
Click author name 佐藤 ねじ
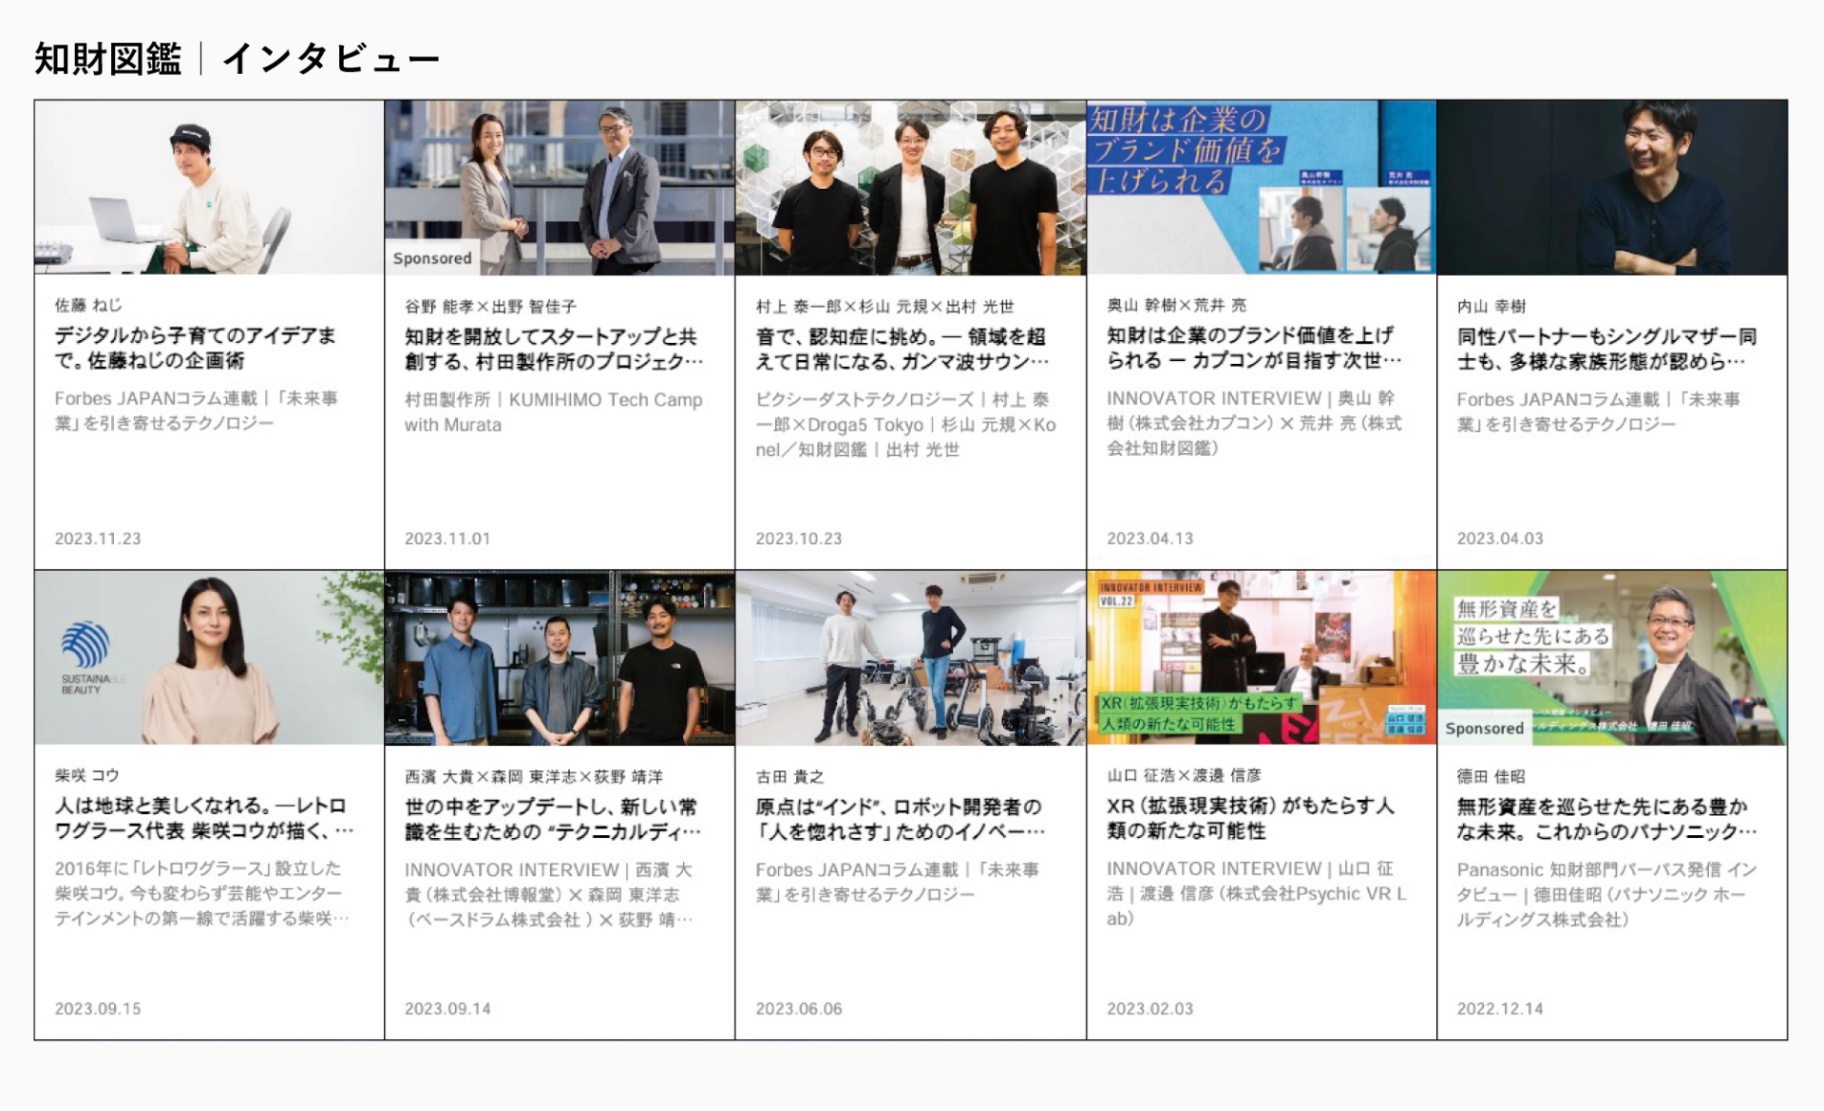(x=88, y=305)
